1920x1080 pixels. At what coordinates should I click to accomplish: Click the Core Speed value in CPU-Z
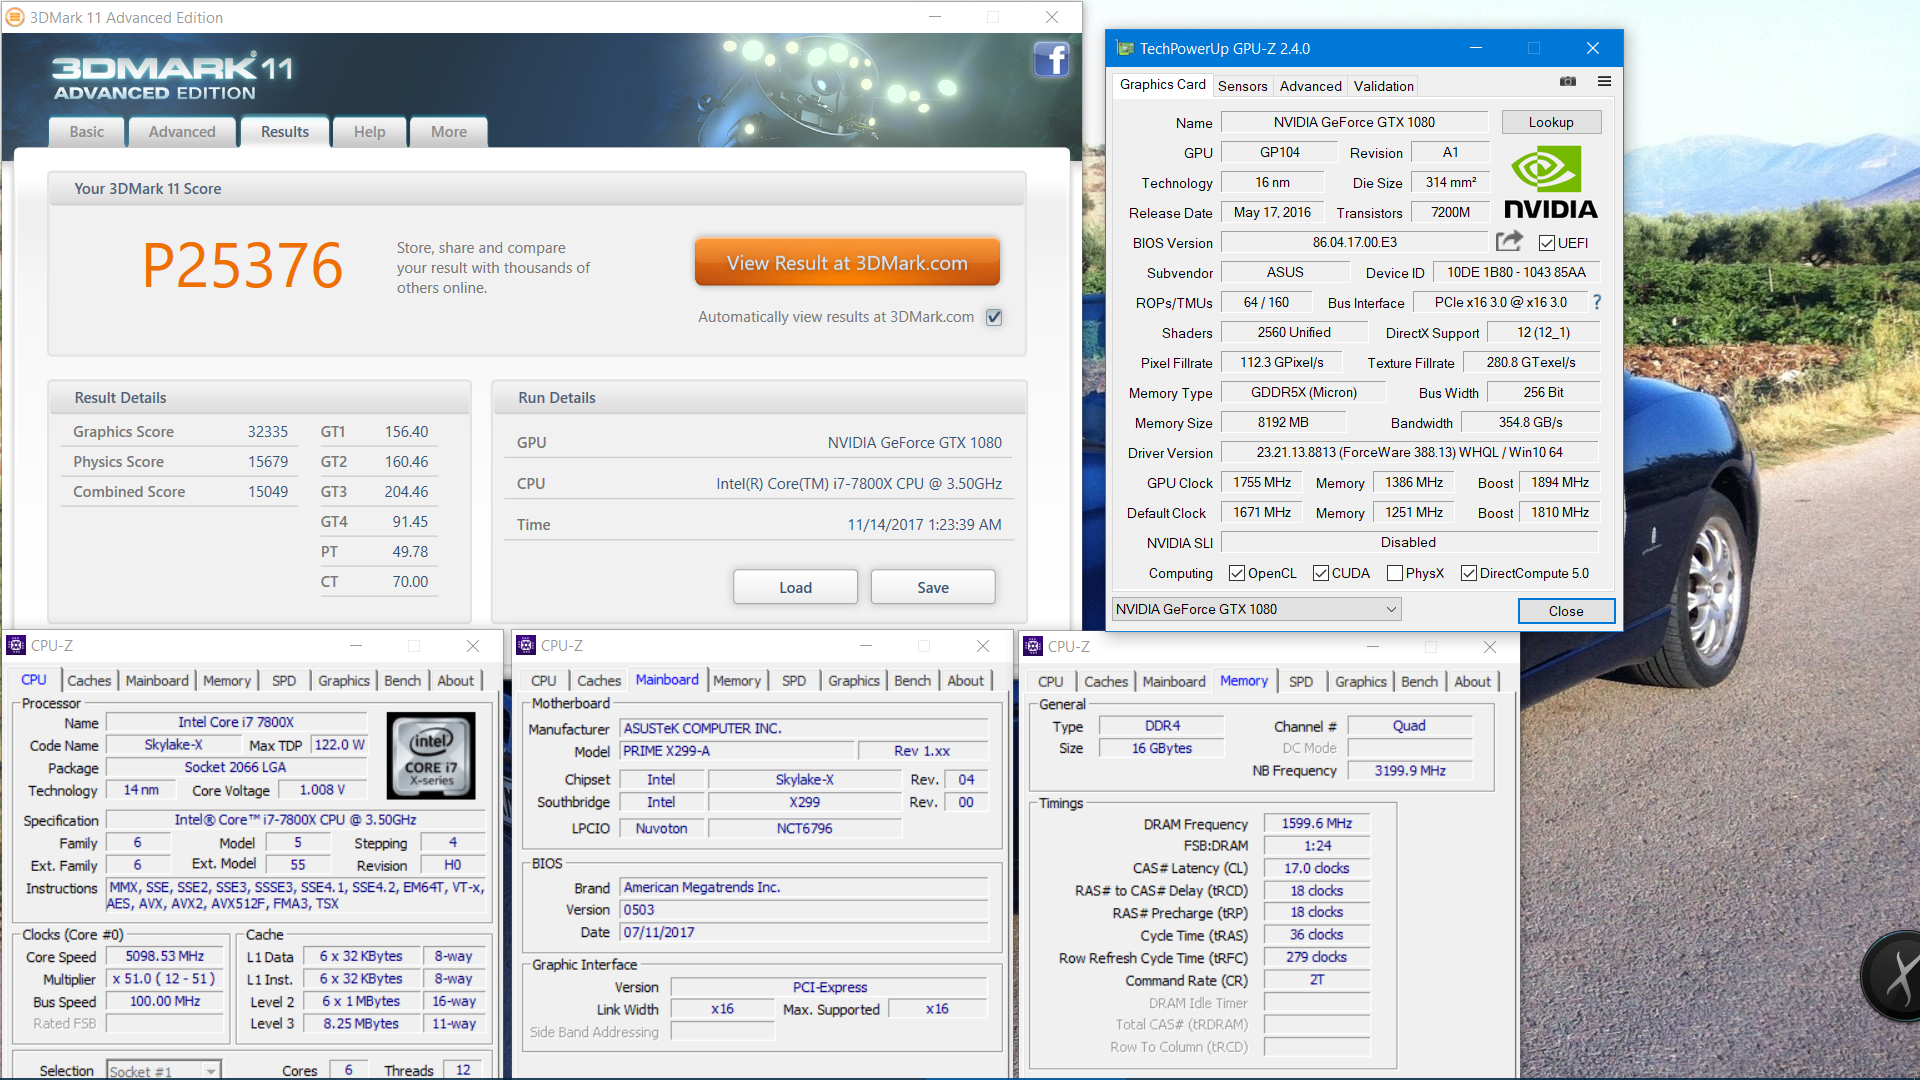point(165,956)
